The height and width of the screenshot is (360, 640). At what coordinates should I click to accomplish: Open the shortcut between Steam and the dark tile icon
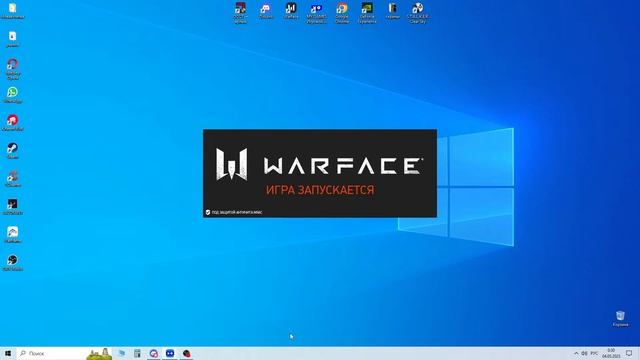coord(13,179)
